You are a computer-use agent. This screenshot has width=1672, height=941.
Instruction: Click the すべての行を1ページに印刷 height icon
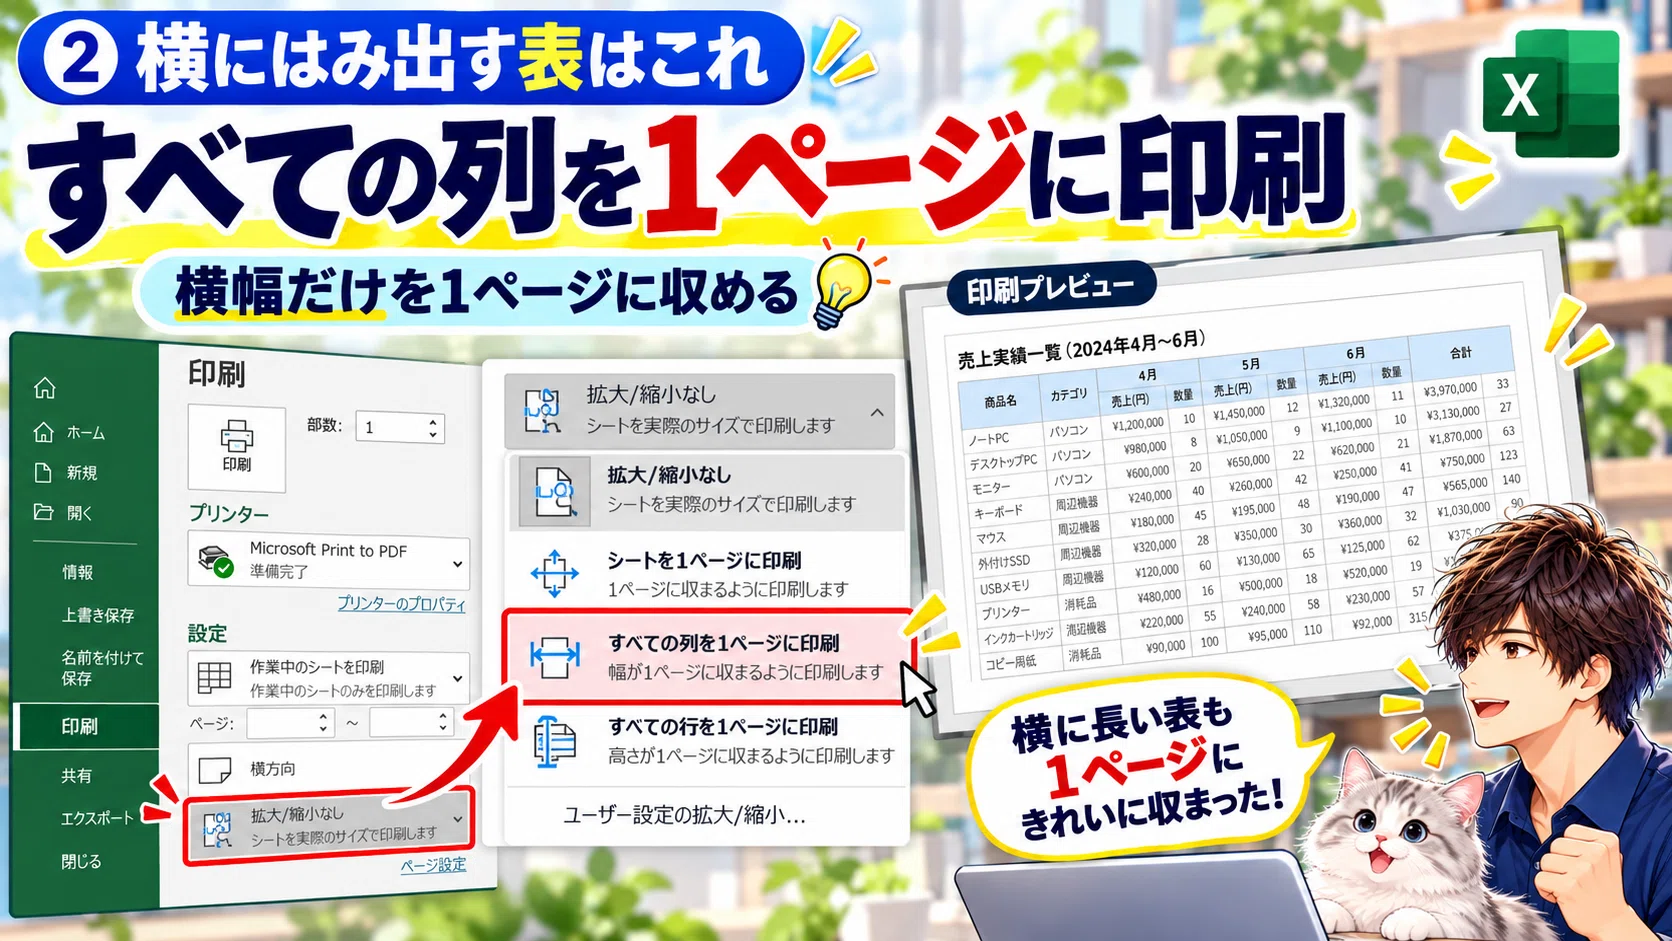coord(555,742)
